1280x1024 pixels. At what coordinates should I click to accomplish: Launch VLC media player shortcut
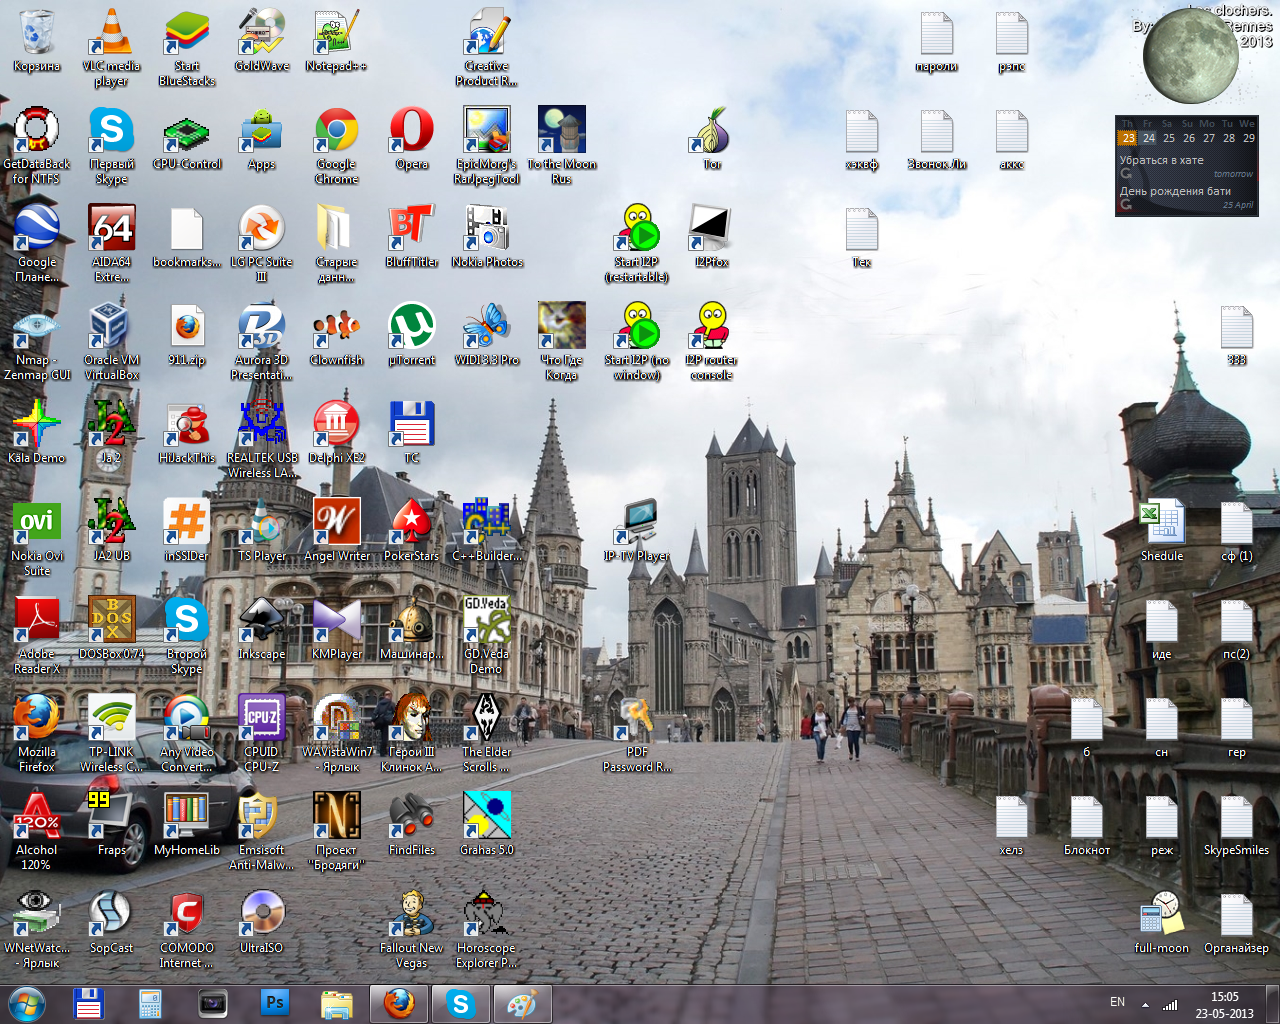pyautogui.click(x=111, y=47)
